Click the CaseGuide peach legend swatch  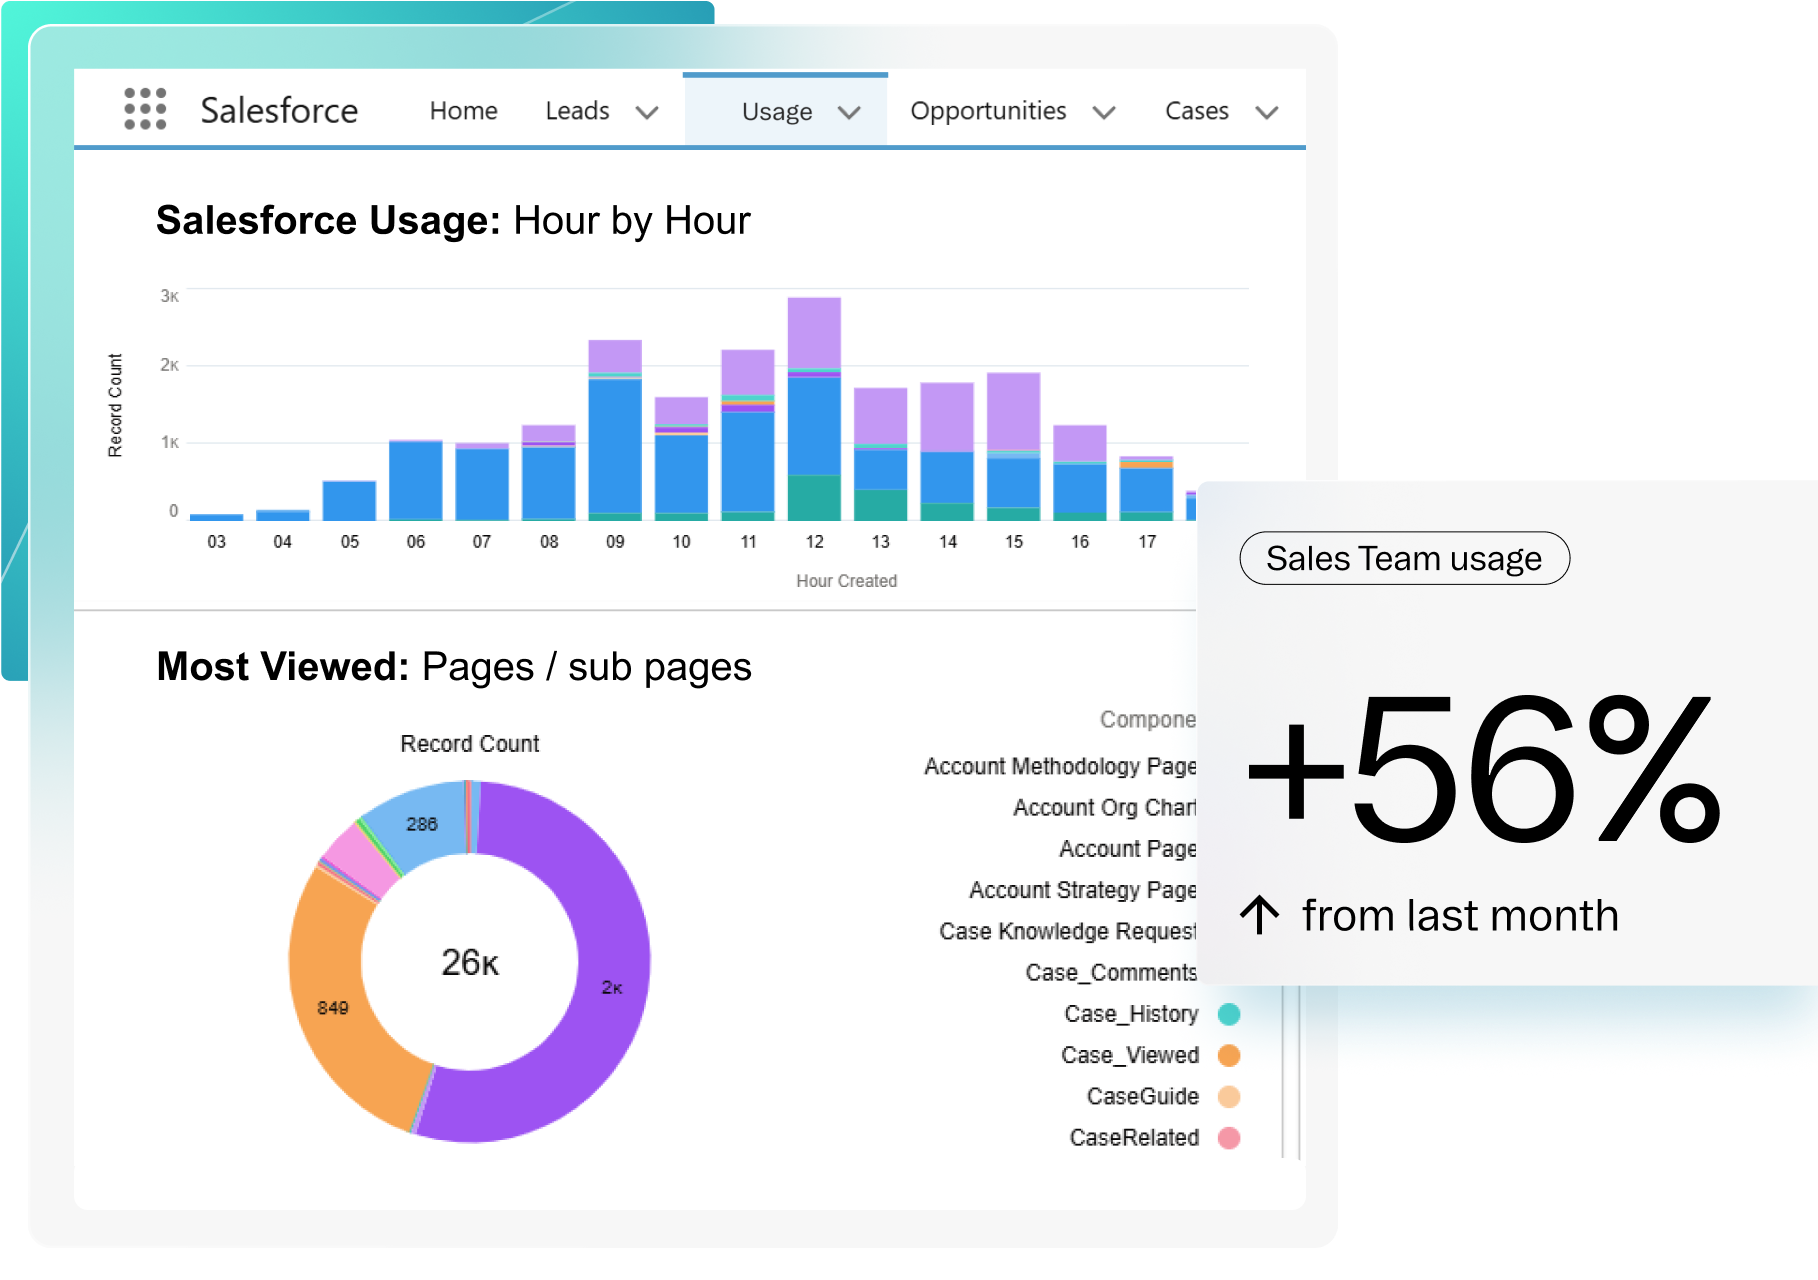[x=1229, y=1097]
